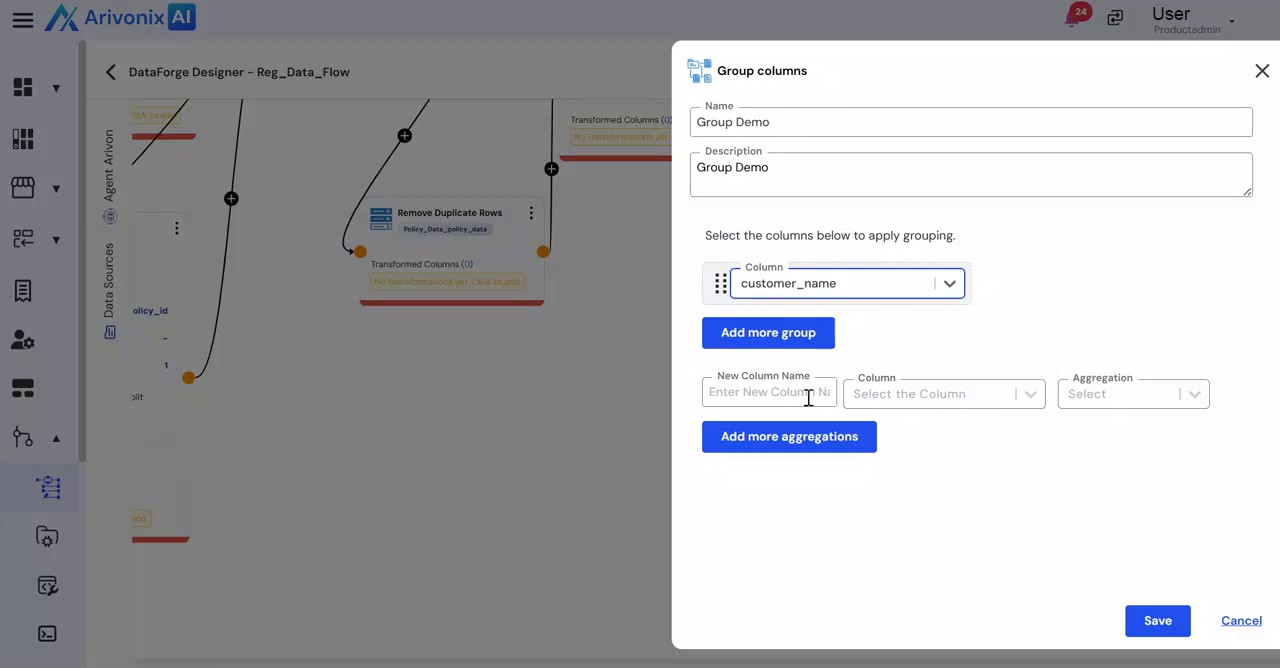Click the Cancel link
This screenshot has height=668, width=1280.
(x=1241, y=621)
